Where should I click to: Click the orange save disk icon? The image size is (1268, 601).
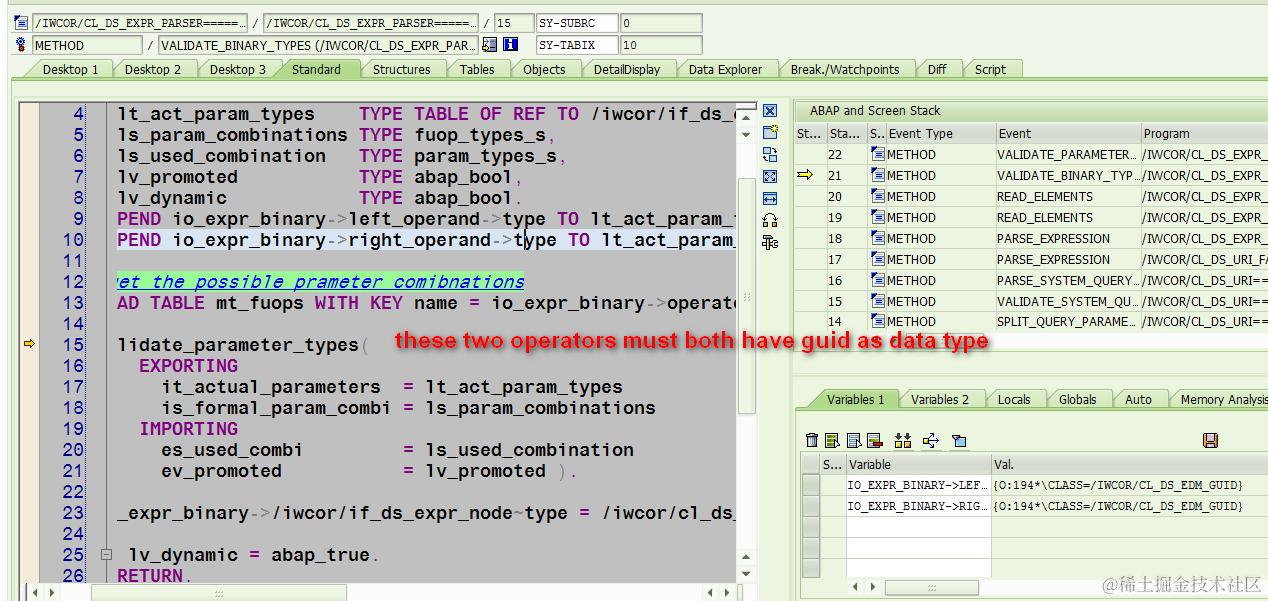[1210, 440]
